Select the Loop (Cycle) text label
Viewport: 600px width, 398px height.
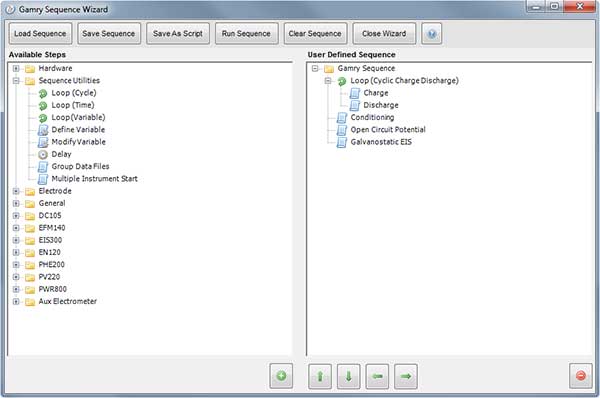[x=74, y=93]
